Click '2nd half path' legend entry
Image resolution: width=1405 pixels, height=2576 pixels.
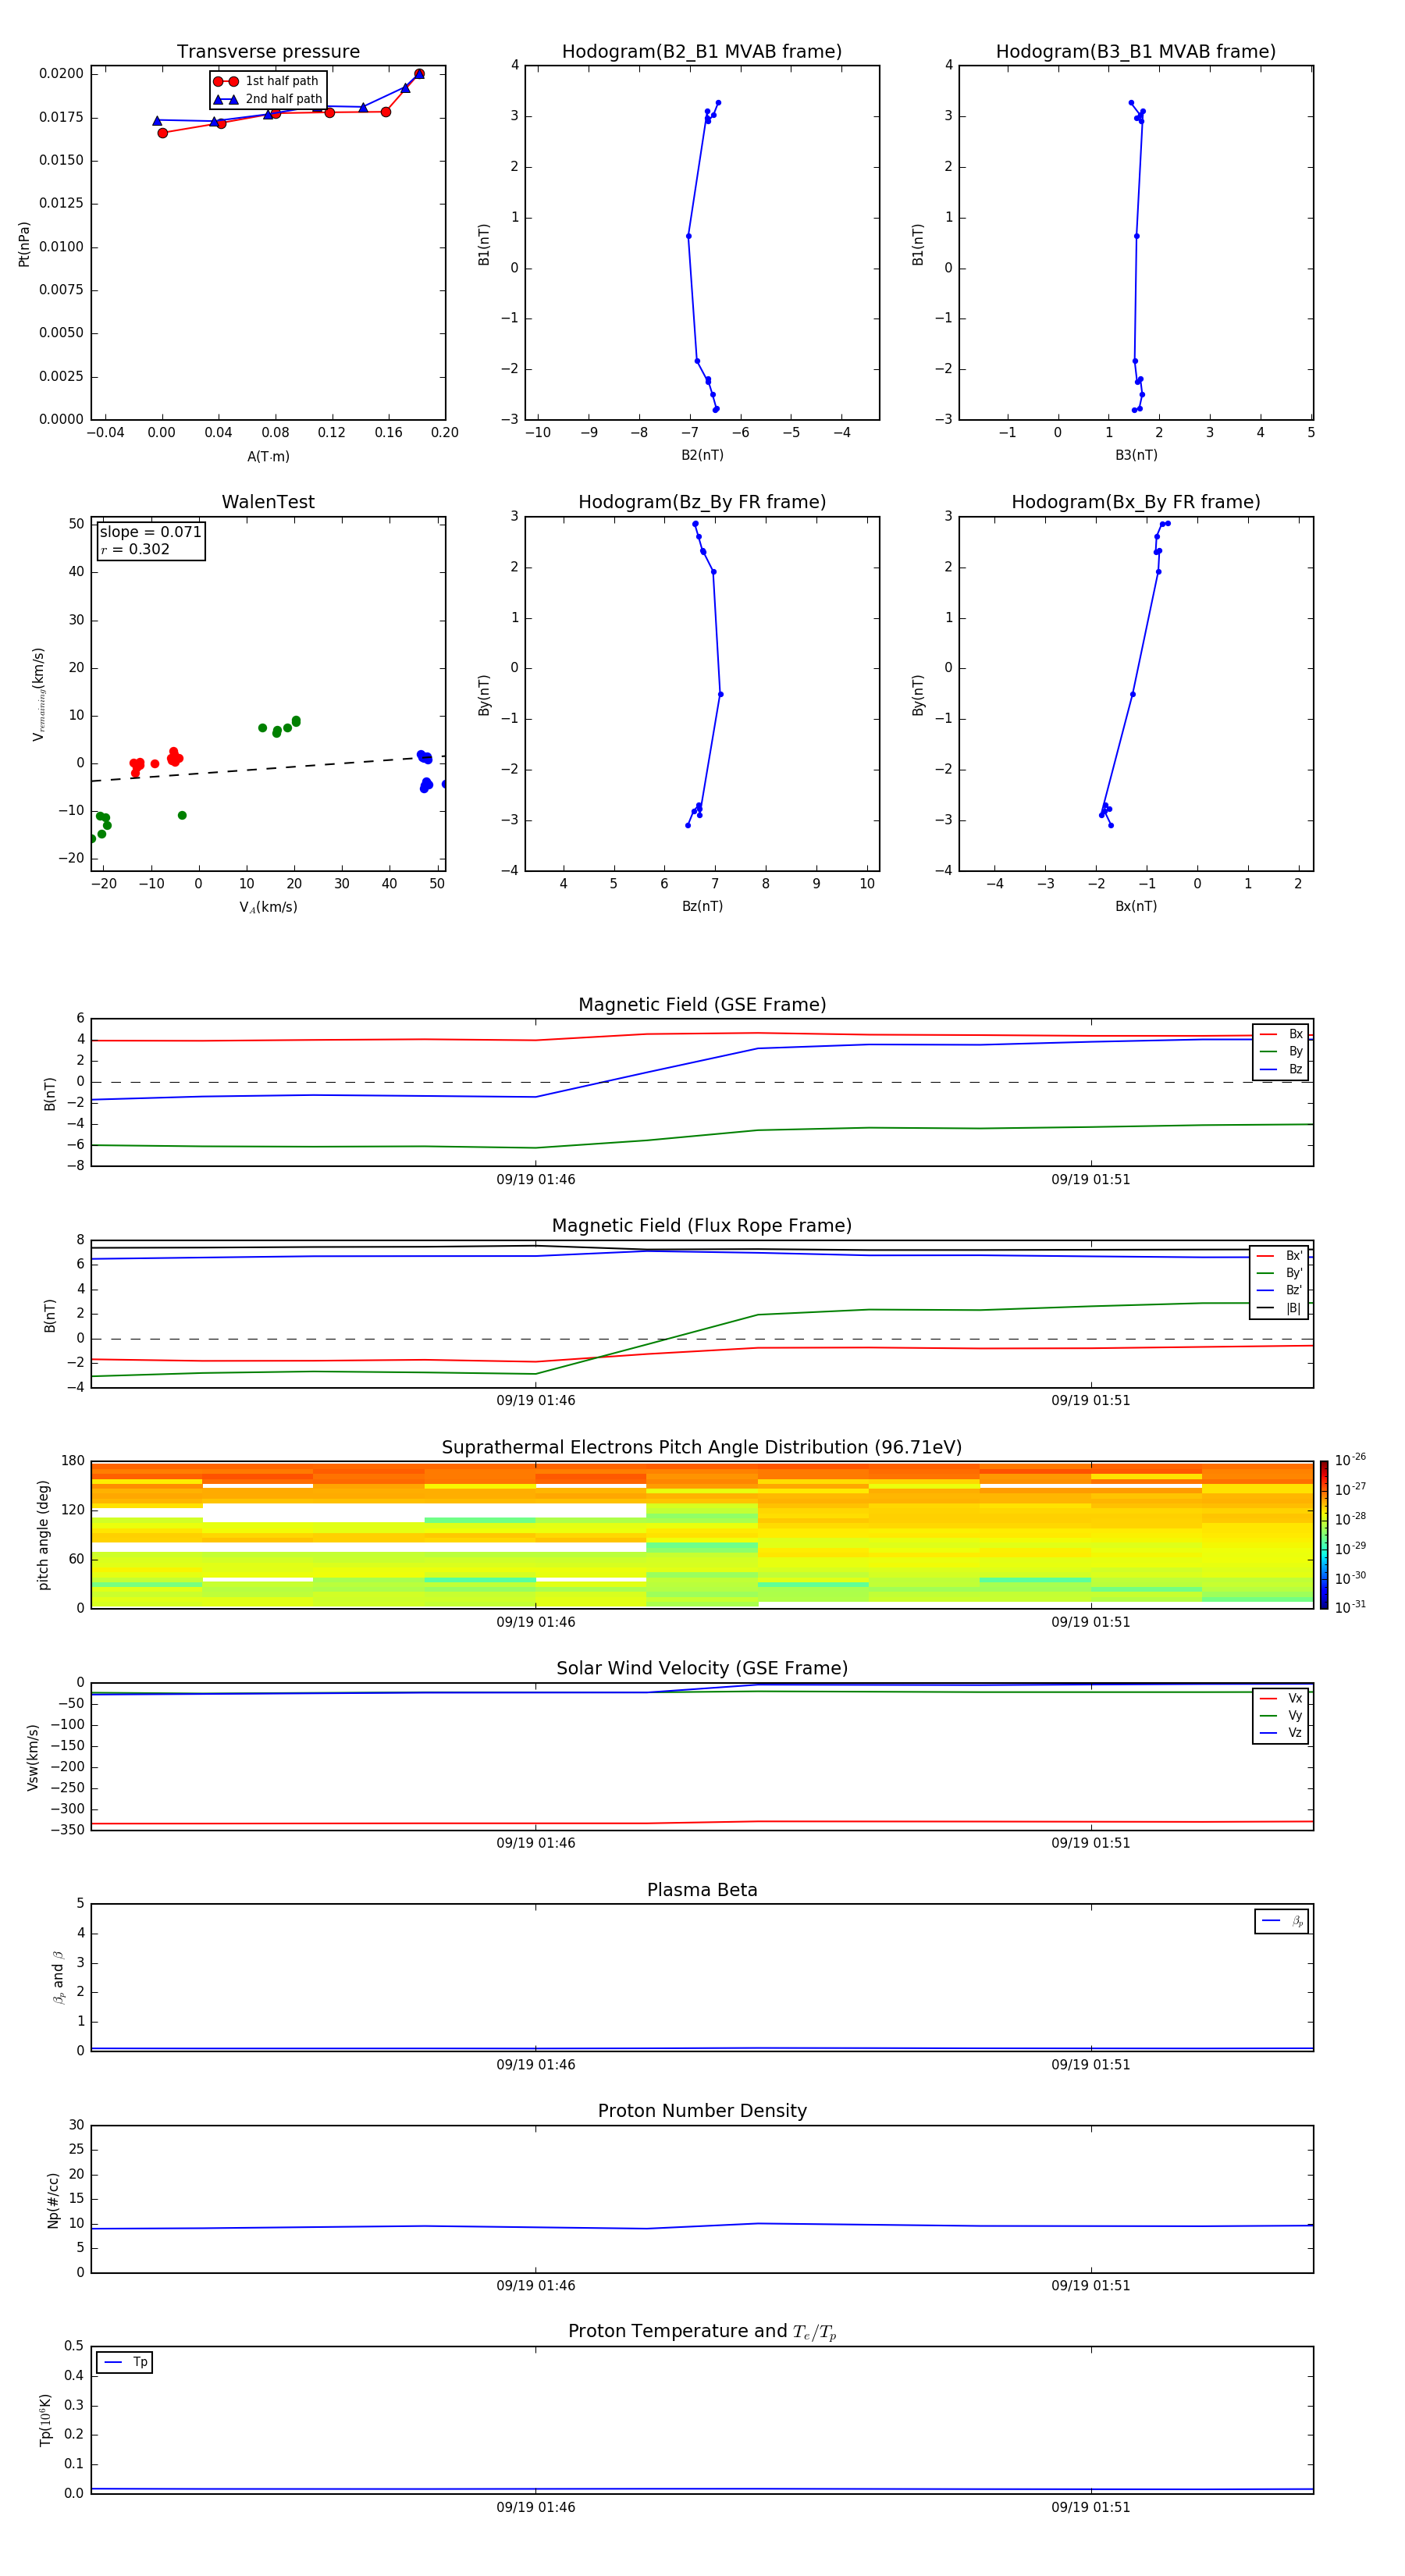pos(268,99)
